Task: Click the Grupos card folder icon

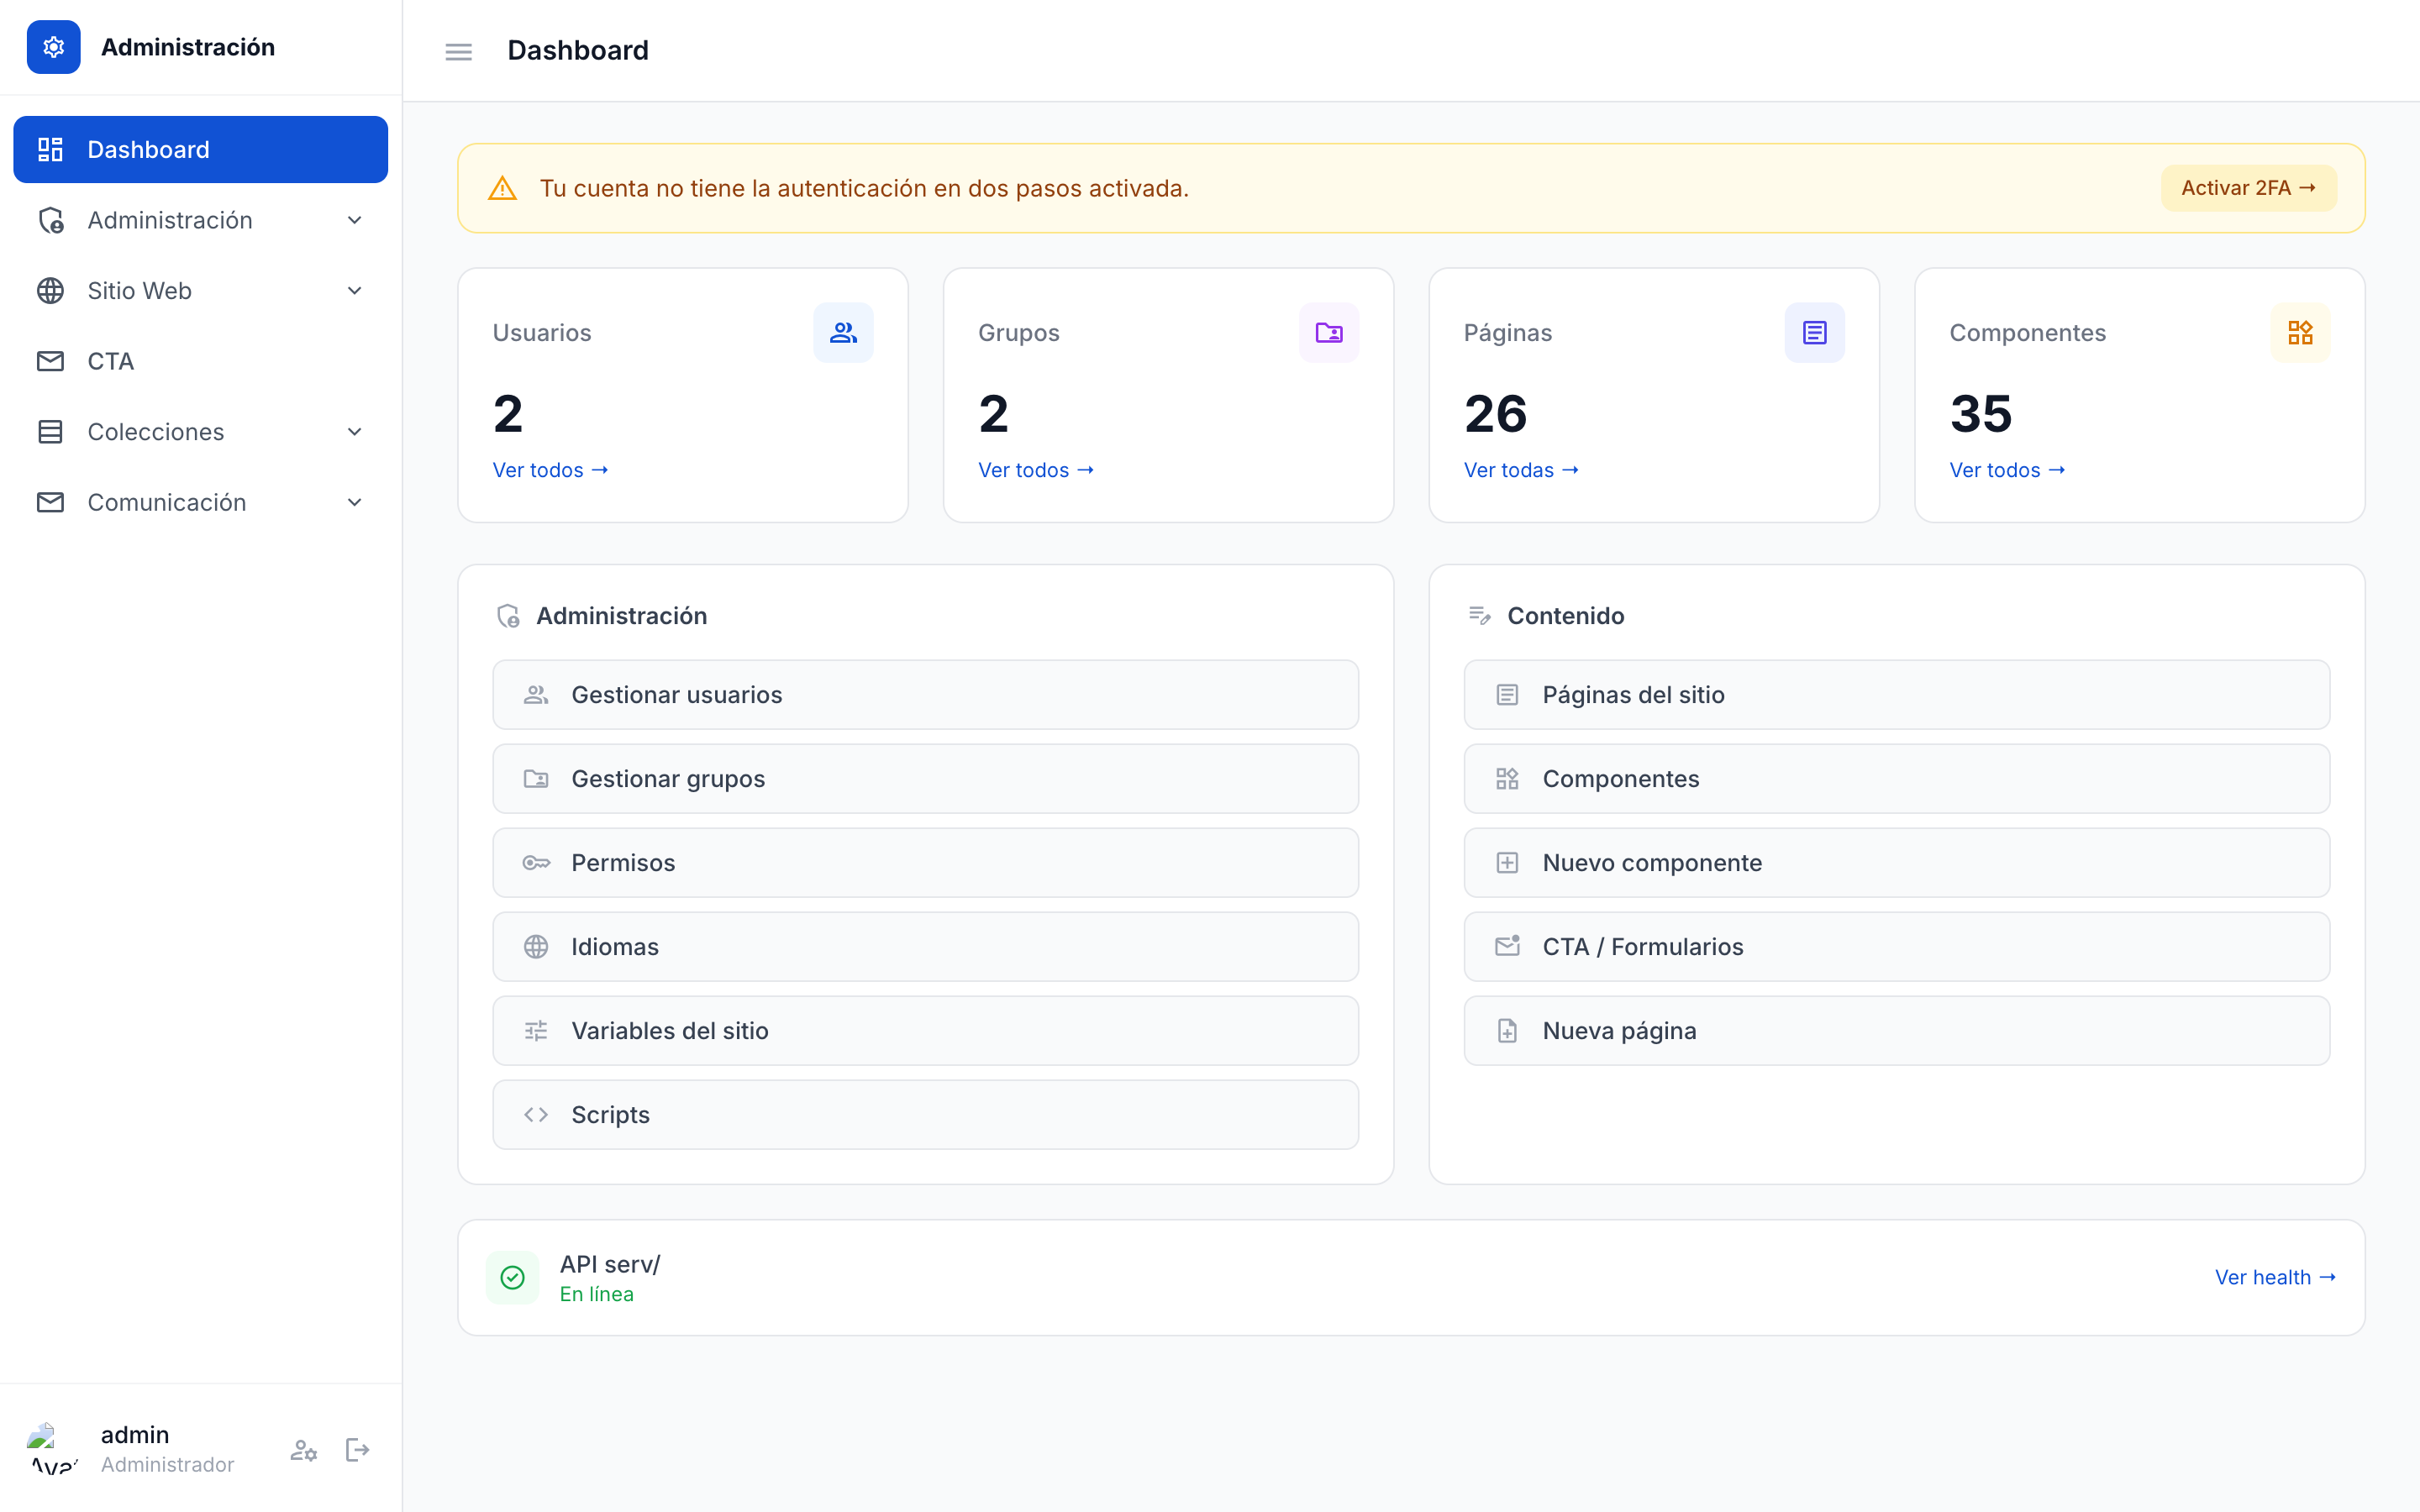Action: coord(1329,333)
